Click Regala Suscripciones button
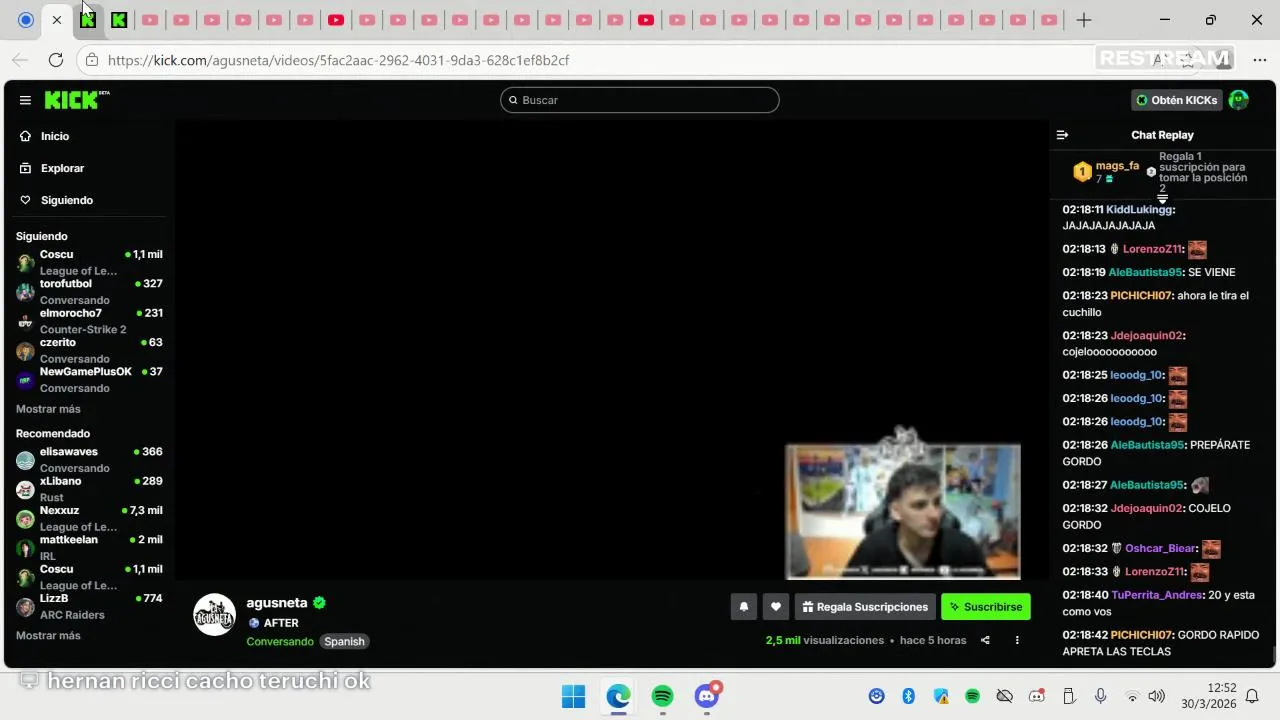Viewport: 1280px width, 720px height. click(x=865, y=607)
